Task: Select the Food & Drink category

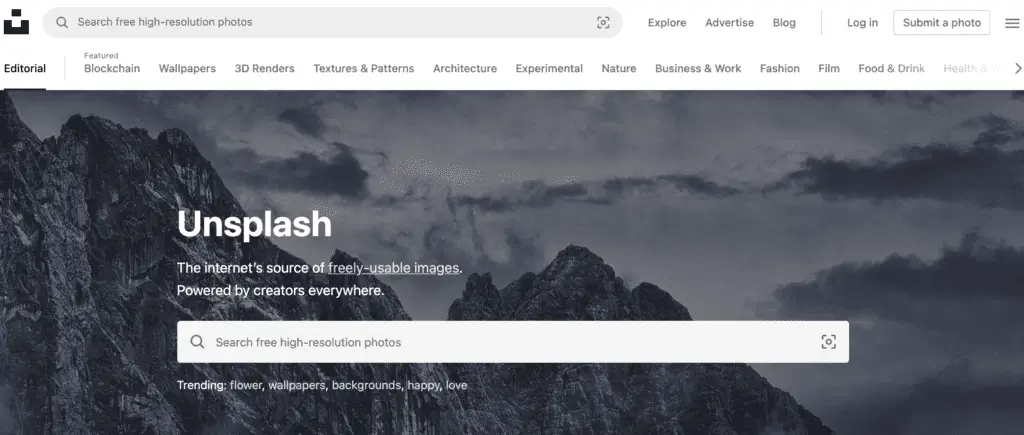Action: 891,69
